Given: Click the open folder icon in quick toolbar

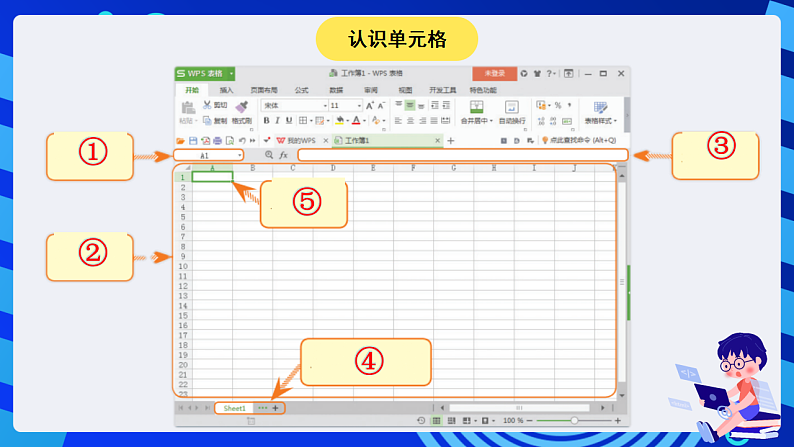Looking at the screenshot, I should click(180, 141).
